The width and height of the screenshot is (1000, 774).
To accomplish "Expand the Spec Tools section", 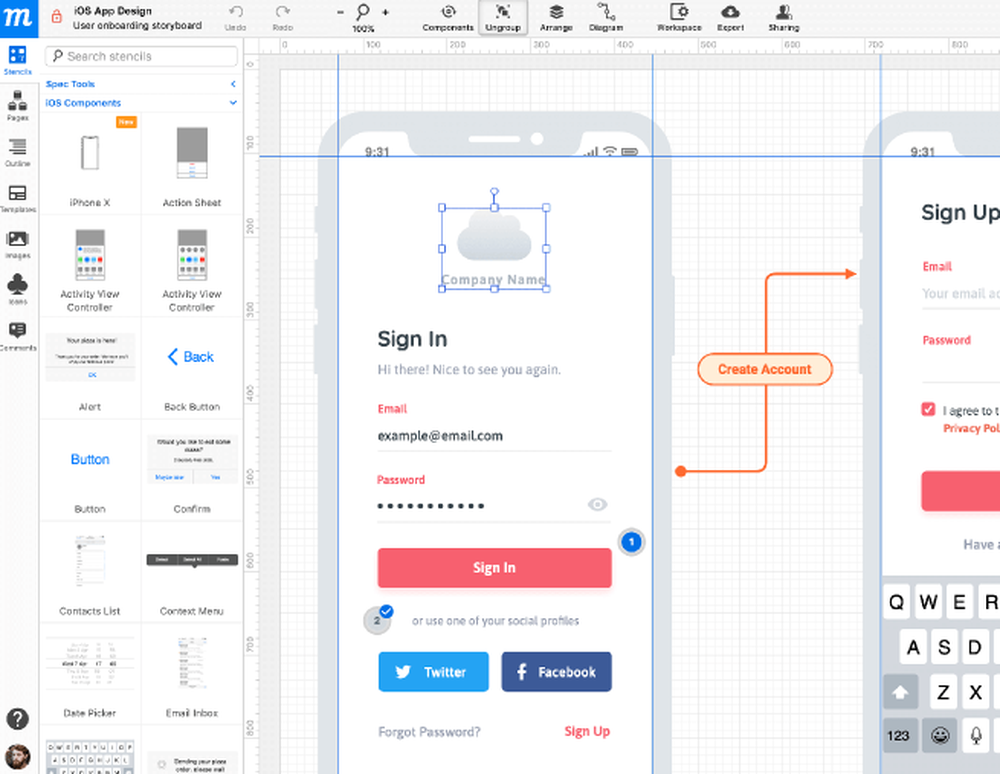I will pos(142,84).
